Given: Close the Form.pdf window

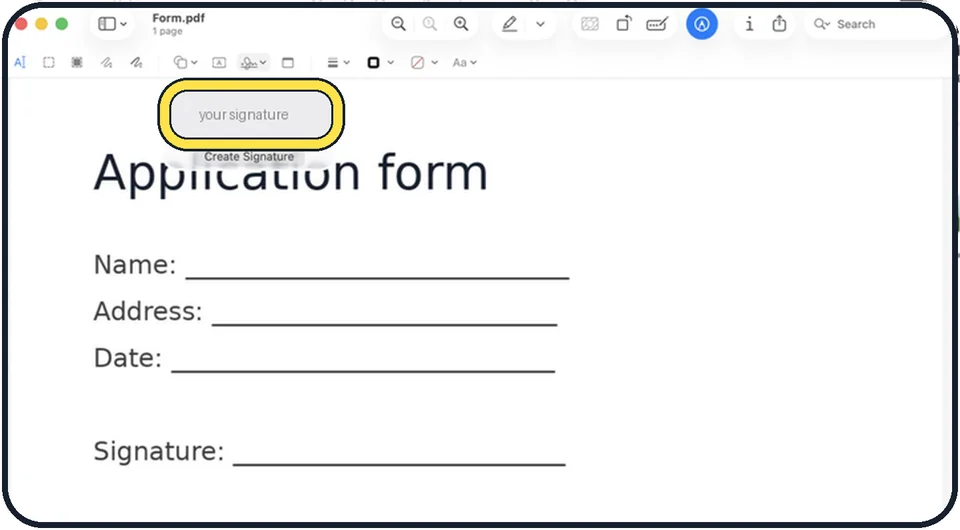Looking at the screenshot, I should [21, 24].
